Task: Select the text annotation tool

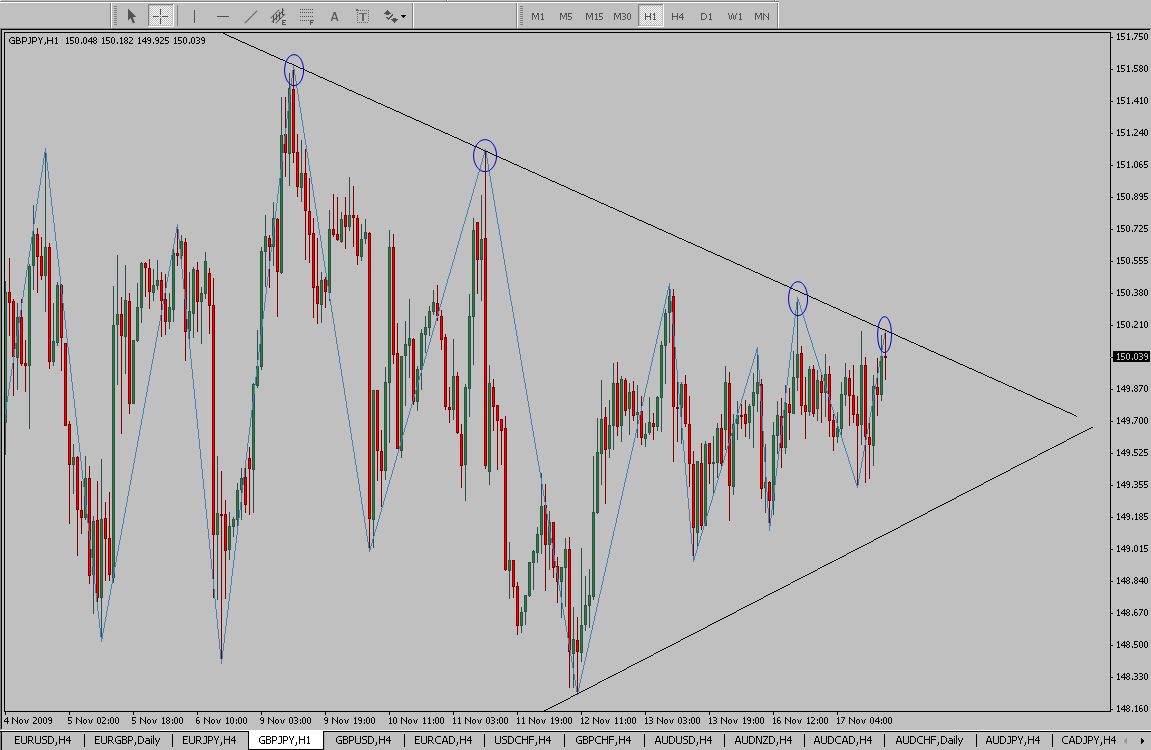Action: point(334,16)
